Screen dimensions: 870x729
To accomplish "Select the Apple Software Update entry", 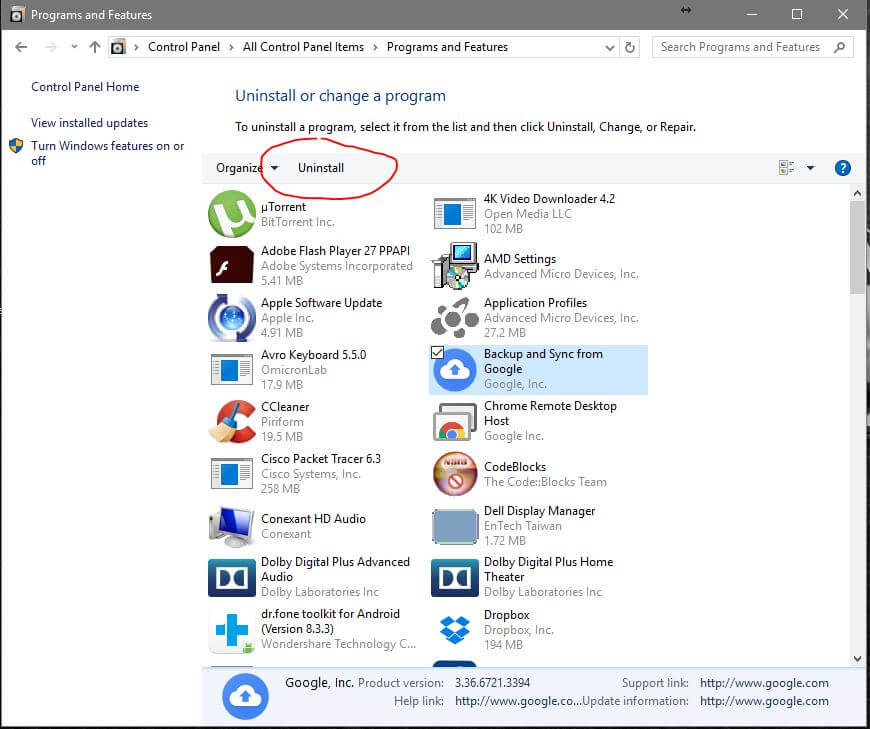I will (321, 303).
